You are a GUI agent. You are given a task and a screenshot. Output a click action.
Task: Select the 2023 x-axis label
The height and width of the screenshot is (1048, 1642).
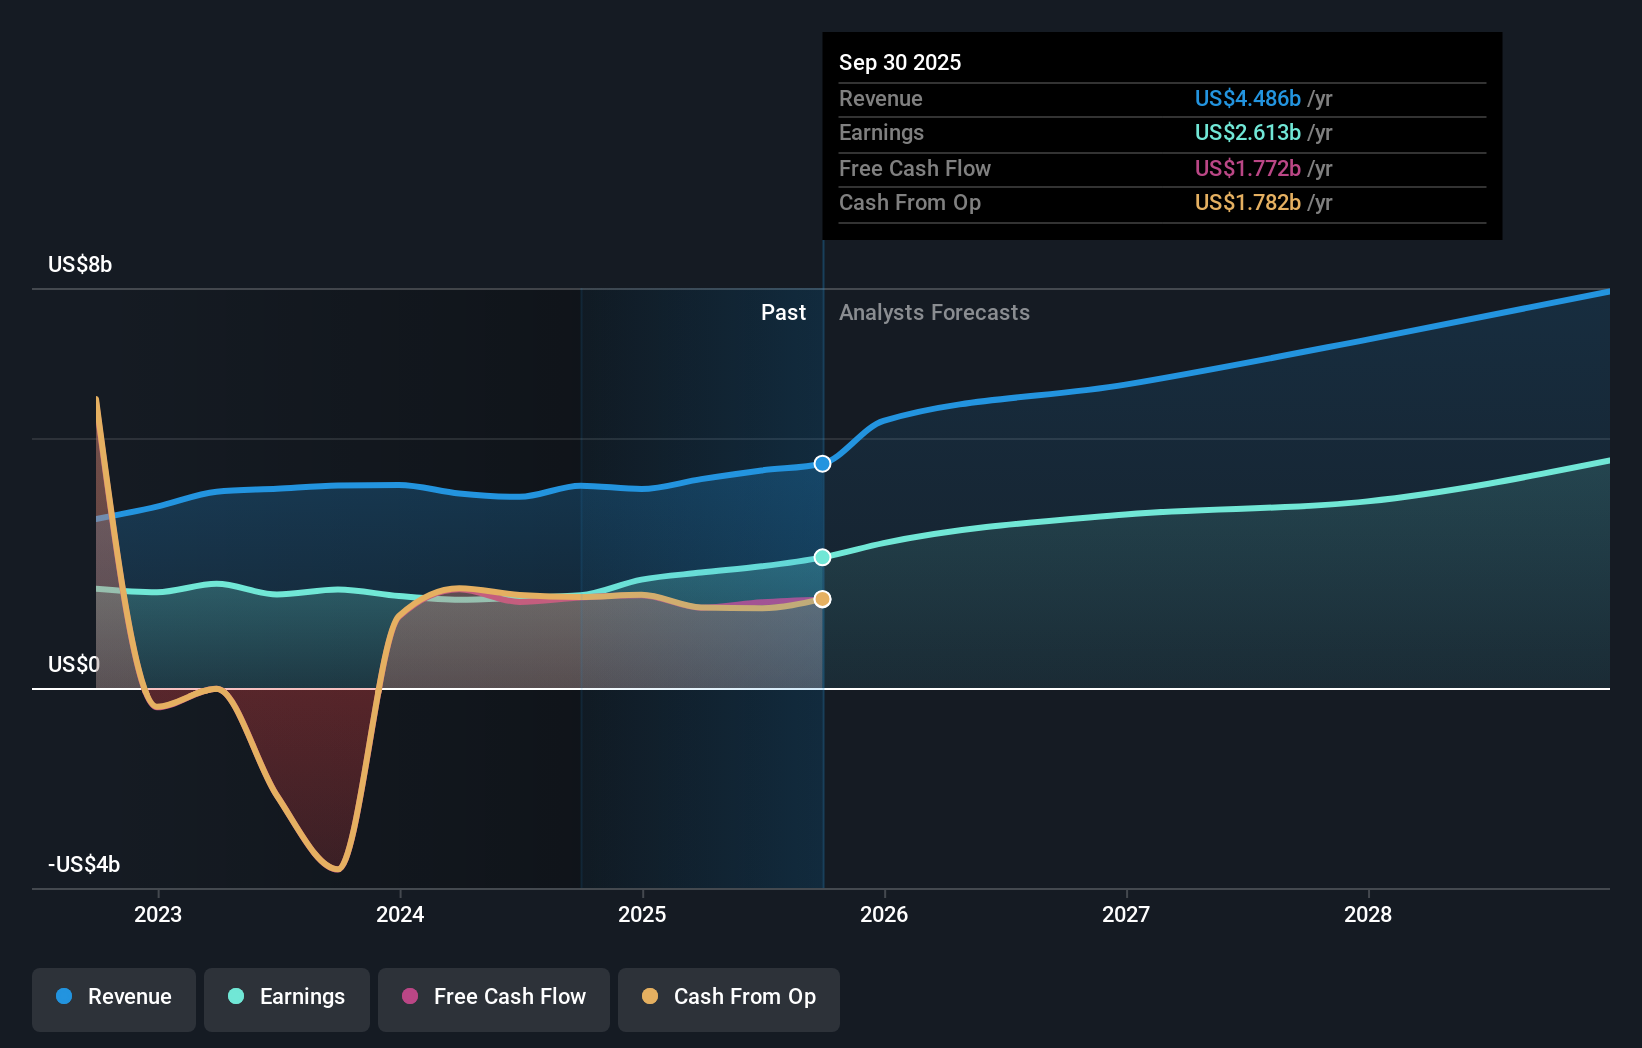[x=158, y=914]
